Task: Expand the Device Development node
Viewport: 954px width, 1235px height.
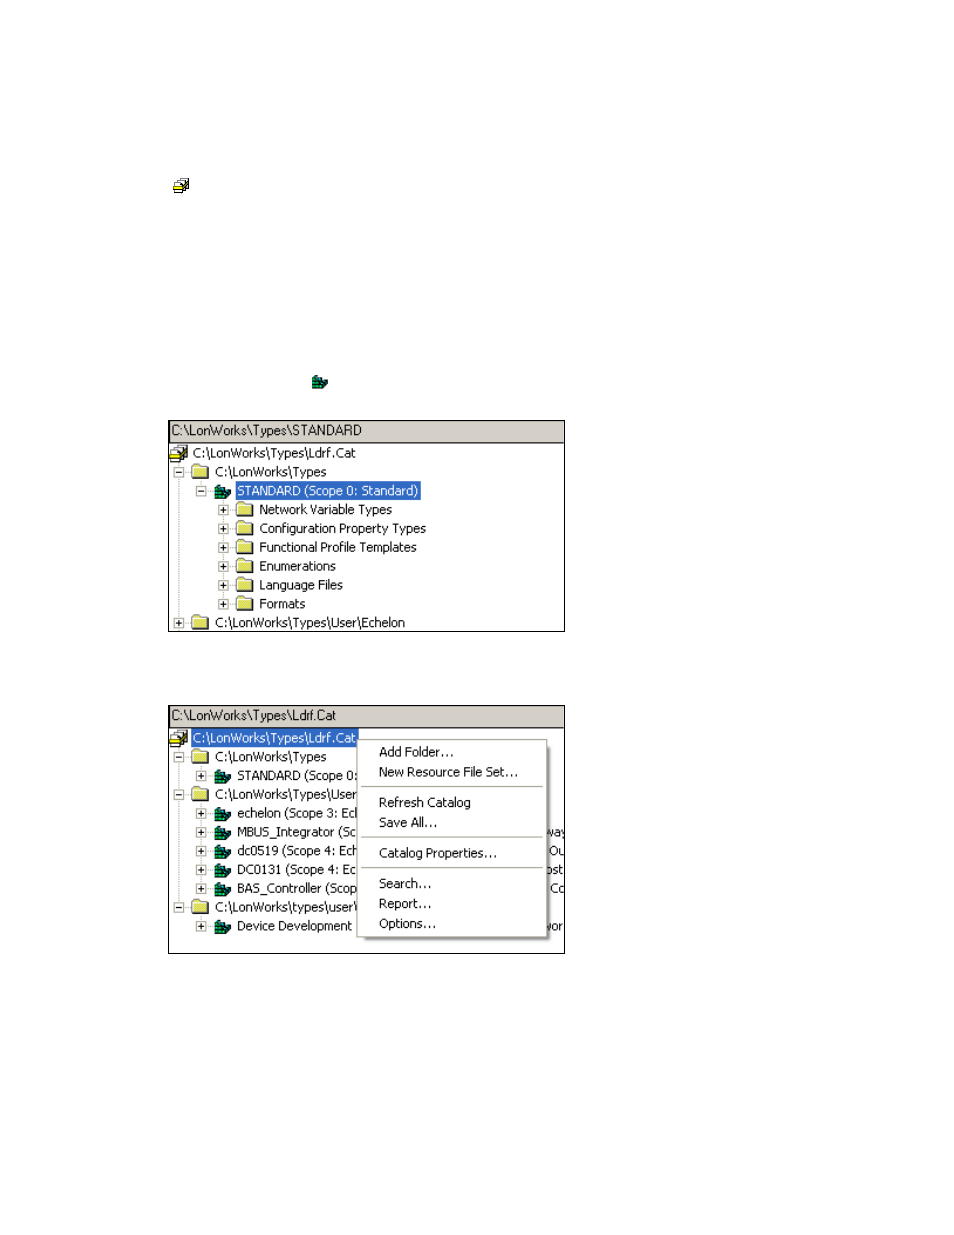Action: pos(201,927)
